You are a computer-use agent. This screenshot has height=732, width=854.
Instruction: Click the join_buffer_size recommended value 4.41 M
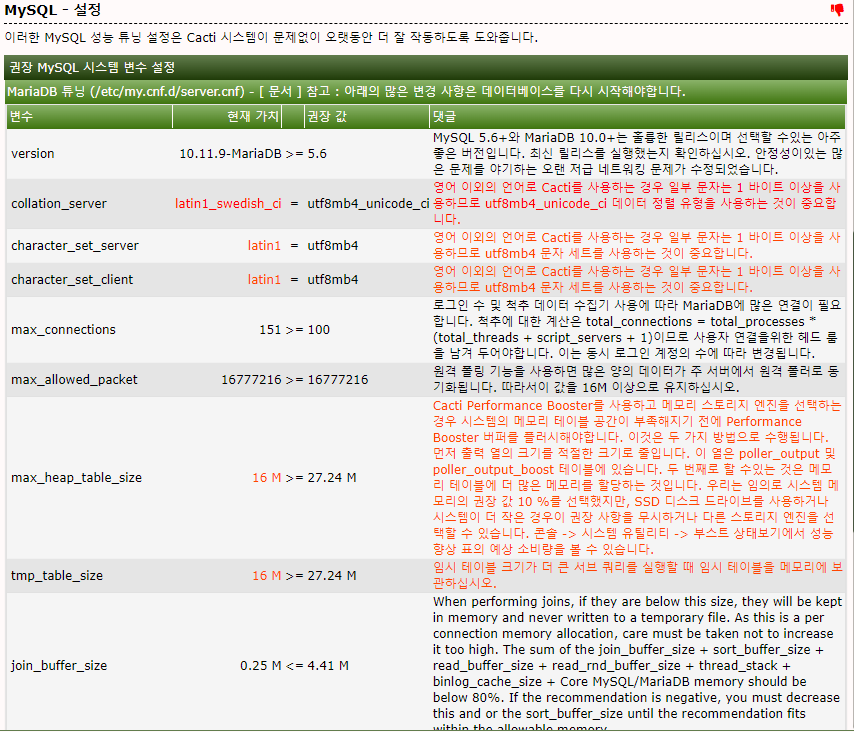pos(328,666)
